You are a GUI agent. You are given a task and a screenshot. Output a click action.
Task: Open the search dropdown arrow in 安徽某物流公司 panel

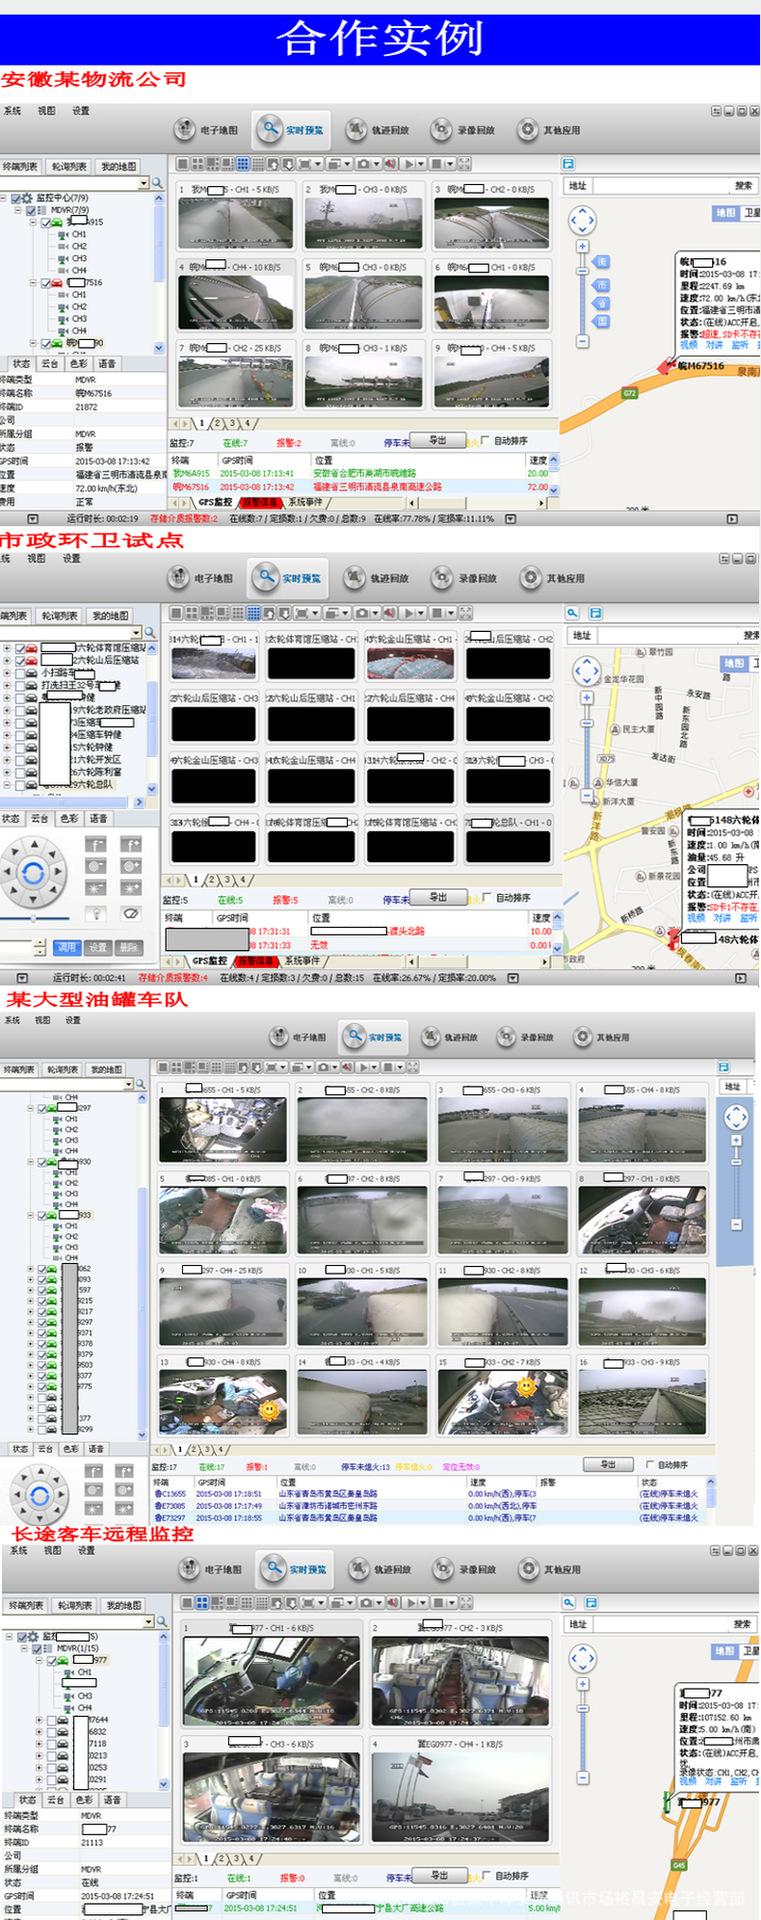pyautogui.click(x=144, y=183)
